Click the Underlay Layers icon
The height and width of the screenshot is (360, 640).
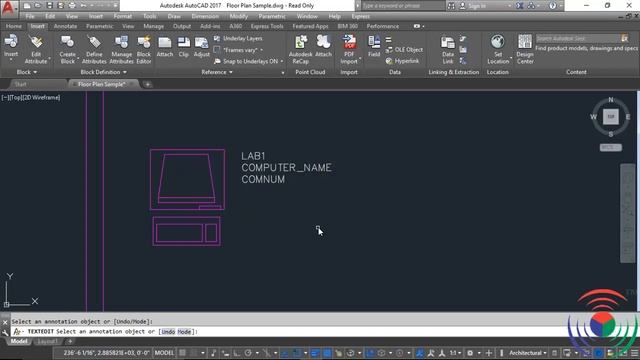tap(217, 38)
